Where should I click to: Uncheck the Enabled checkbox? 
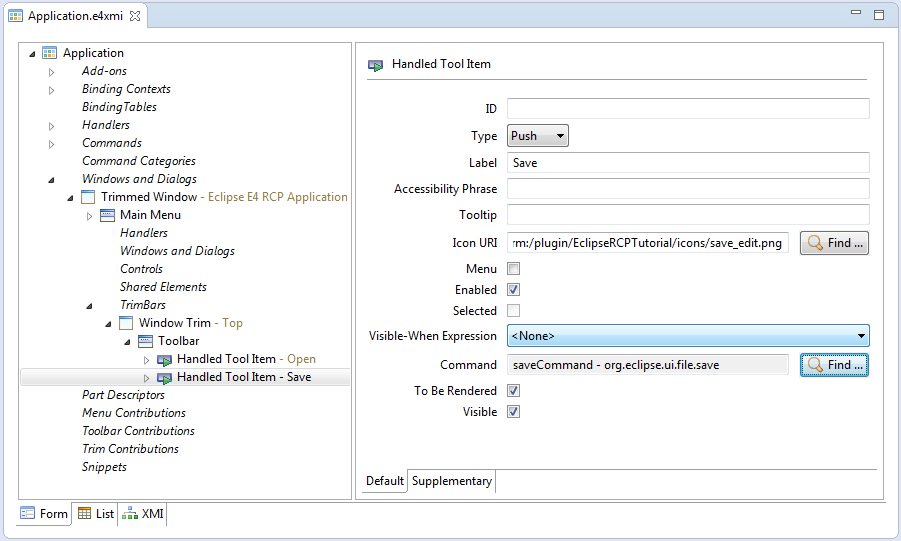514,290
